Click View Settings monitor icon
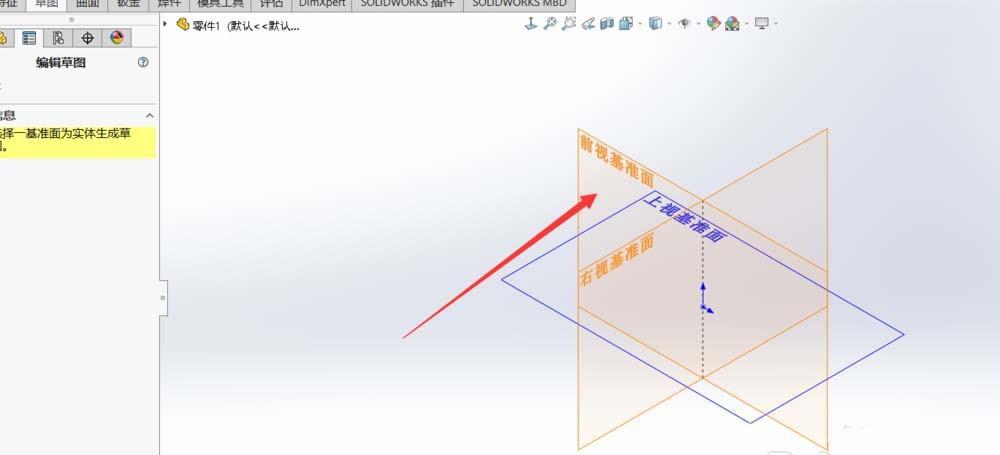 (762, 24)
